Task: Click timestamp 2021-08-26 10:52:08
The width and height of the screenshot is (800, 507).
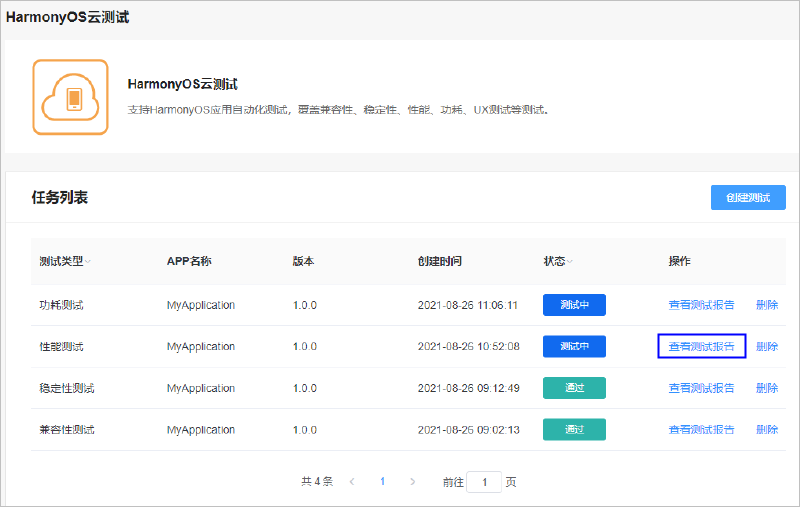Action: (469, 346)
